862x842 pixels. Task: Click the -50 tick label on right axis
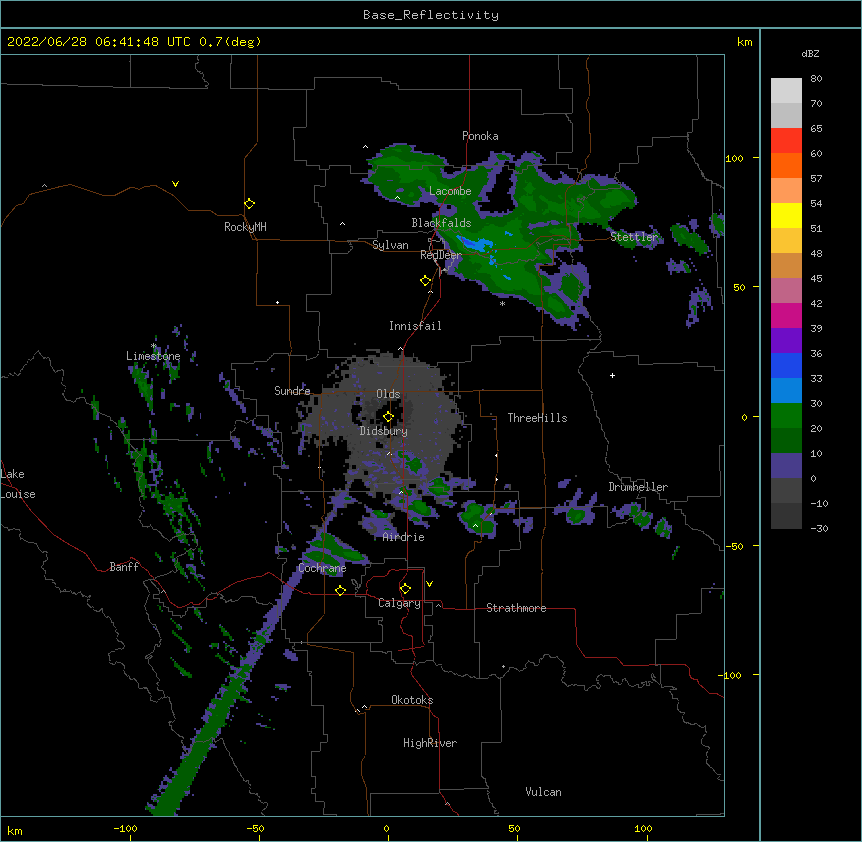(x=734, y=546)
